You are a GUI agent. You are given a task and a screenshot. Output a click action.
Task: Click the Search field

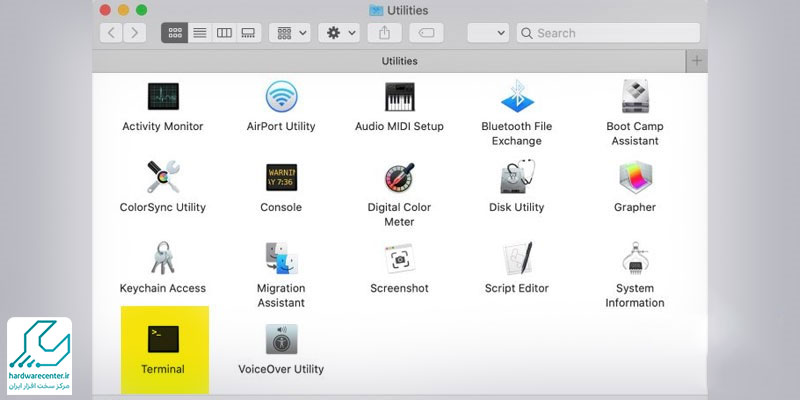pyautogui.click(x=608, y=33)
